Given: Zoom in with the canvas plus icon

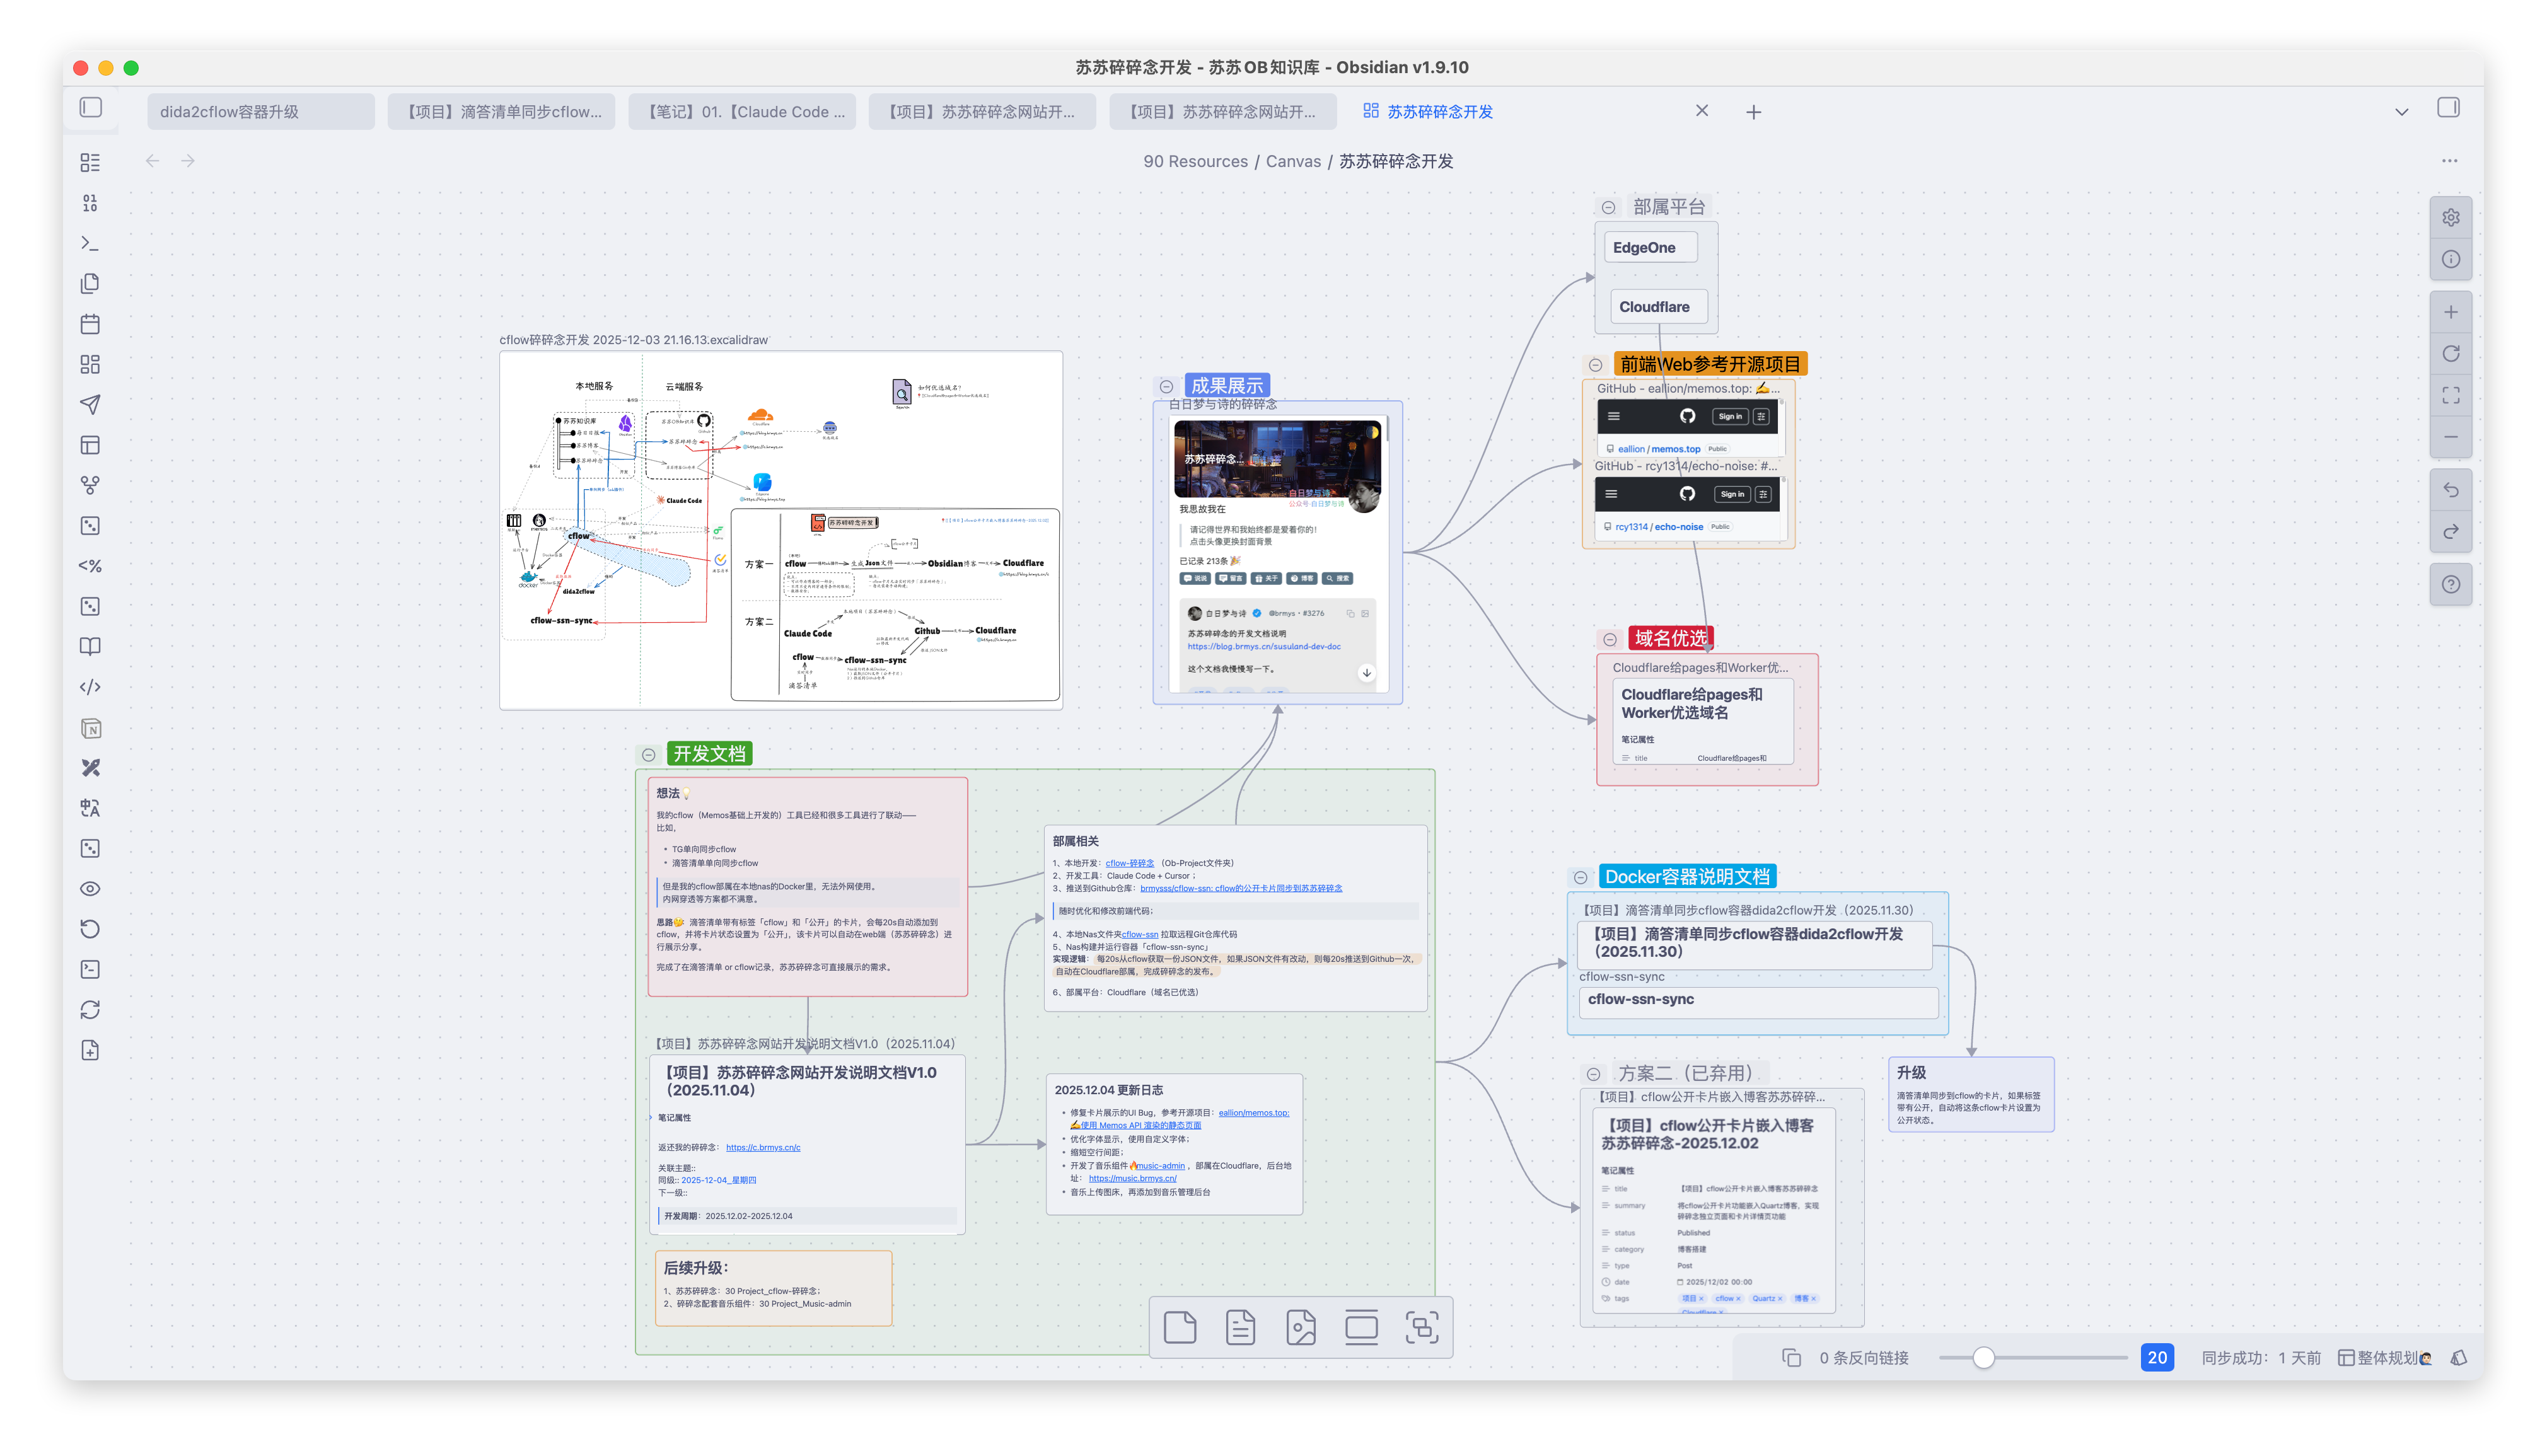Looking at the screenshot, I should (2450, 312).
